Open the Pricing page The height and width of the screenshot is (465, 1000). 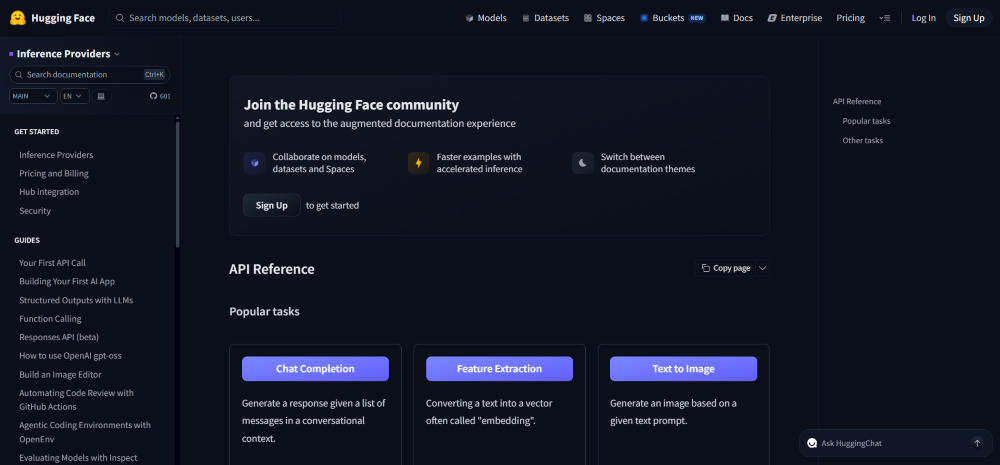click(850, 18)
